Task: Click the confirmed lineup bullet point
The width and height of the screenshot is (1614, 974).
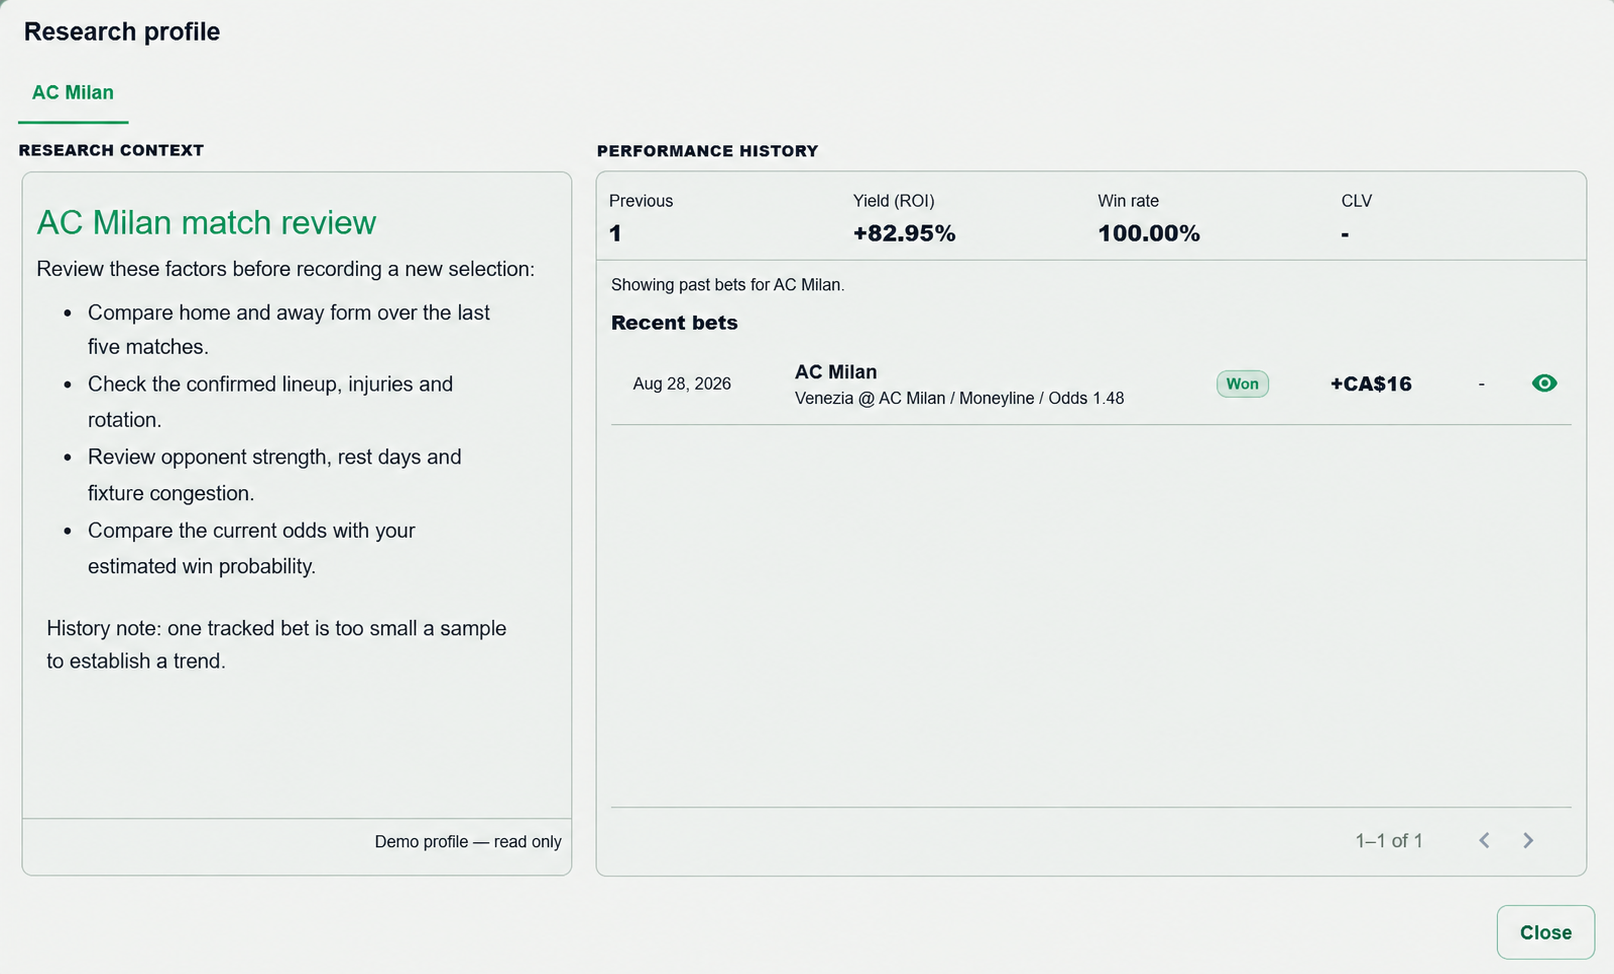Action: coord(270,402)
